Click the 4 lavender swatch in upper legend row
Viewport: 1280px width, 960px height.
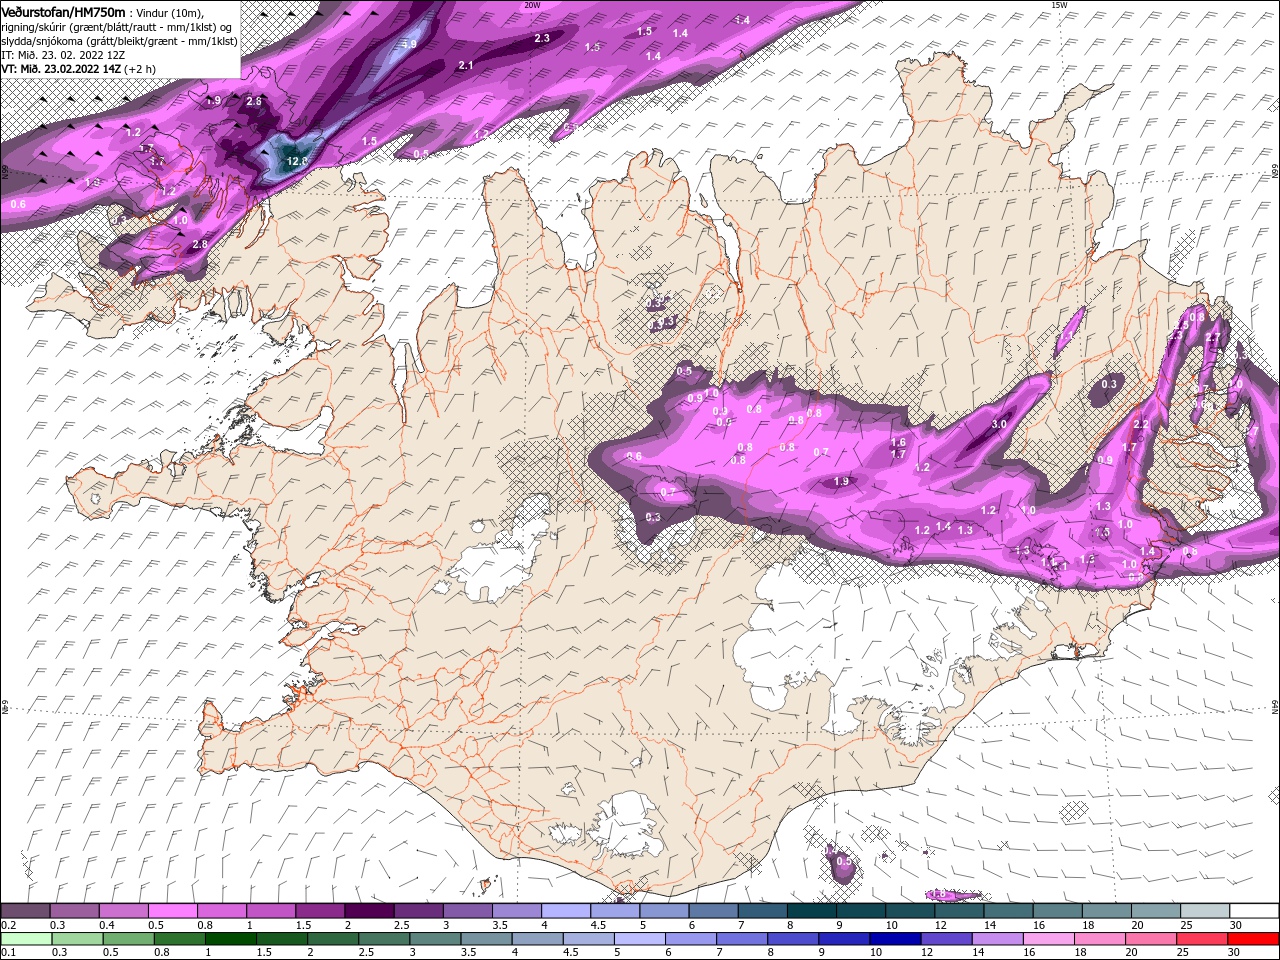click(566, 910)
